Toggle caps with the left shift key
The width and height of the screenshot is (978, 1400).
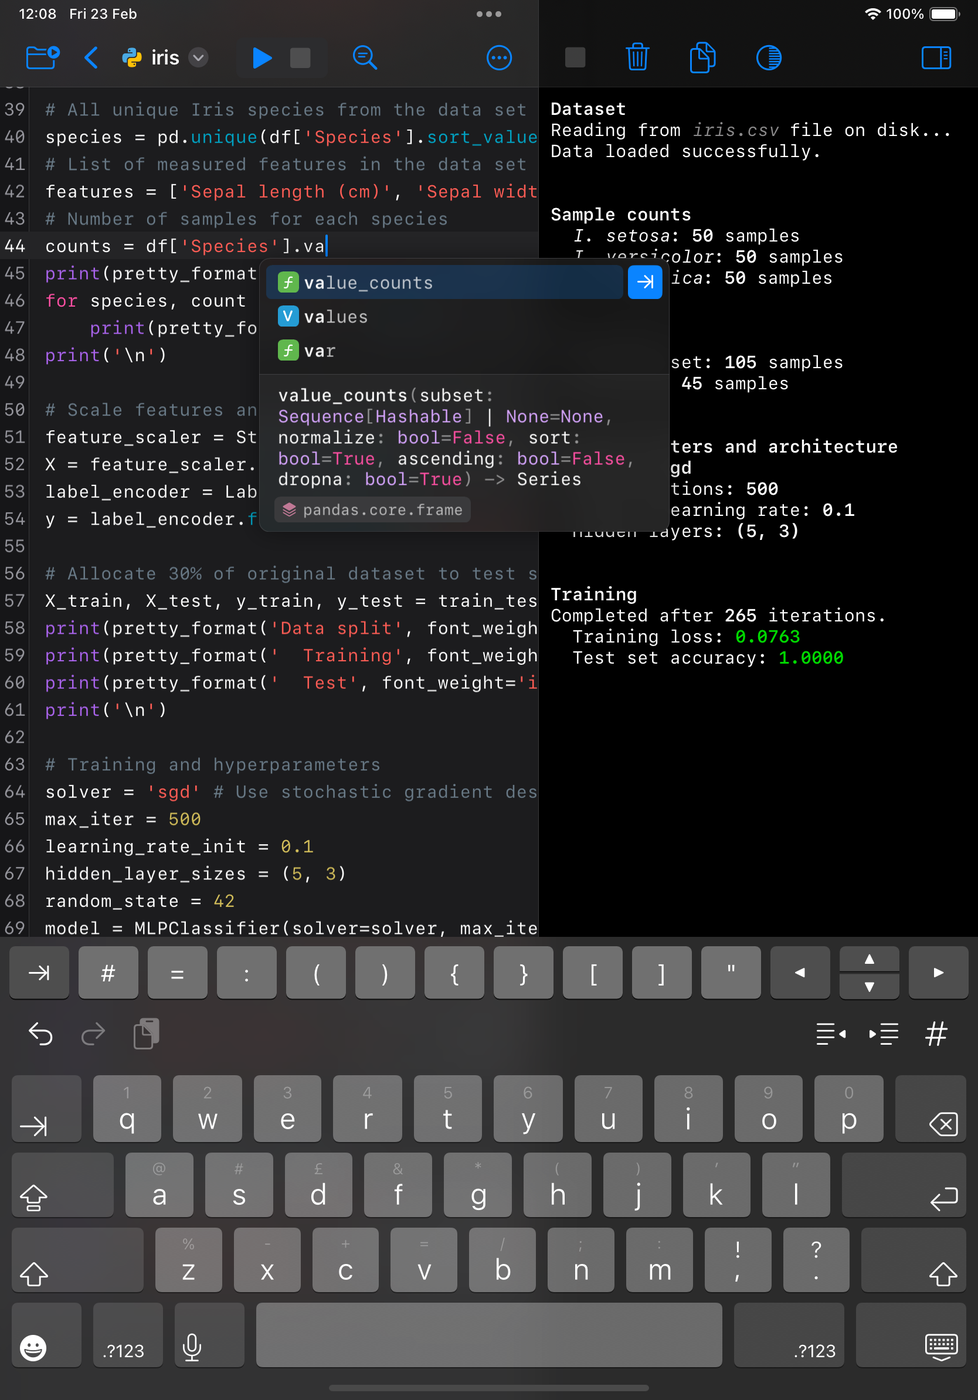click(x=34, y=1273)
